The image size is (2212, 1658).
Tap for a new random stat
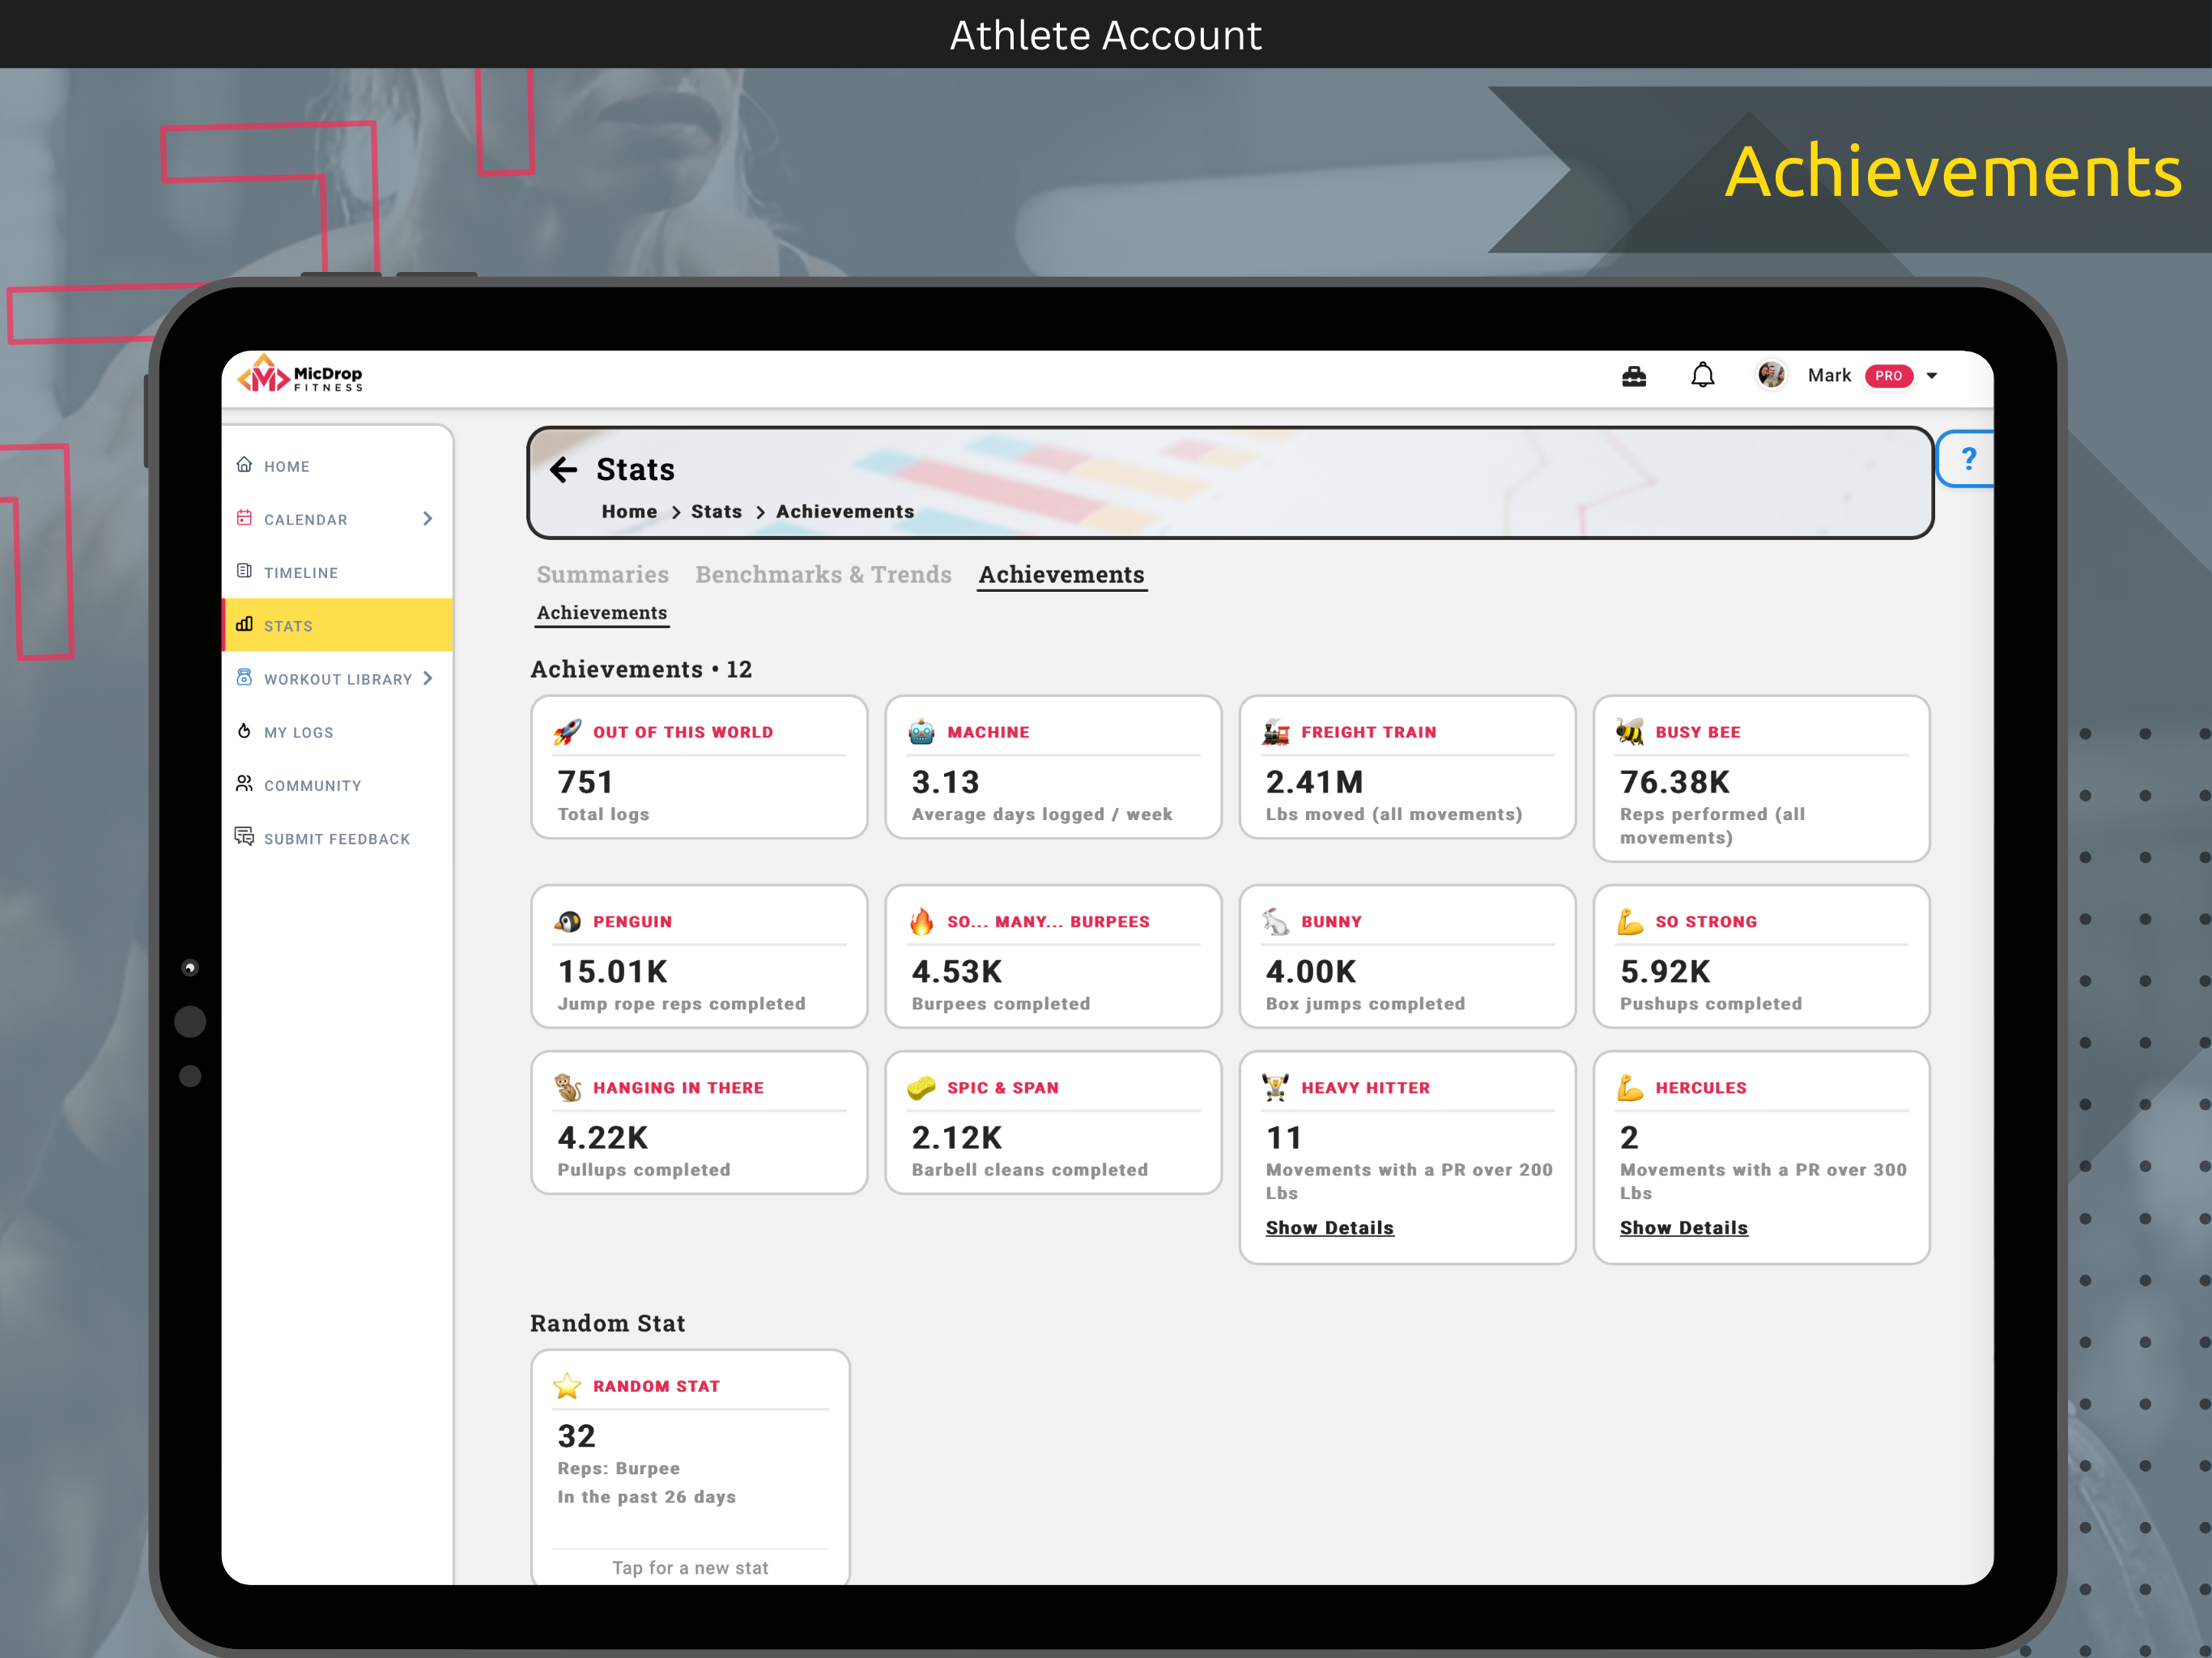coord(690,1567)
